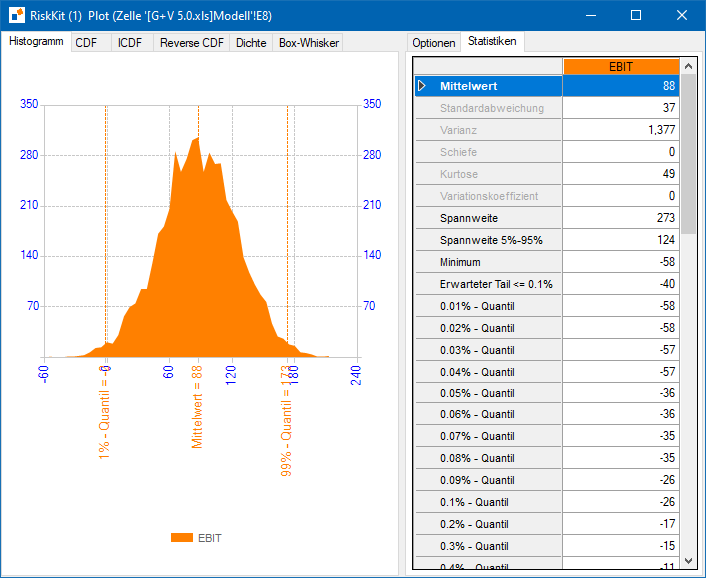Click the 0.1% - Quantil row
The image size is (706, 578).
[x=547, y=502]
